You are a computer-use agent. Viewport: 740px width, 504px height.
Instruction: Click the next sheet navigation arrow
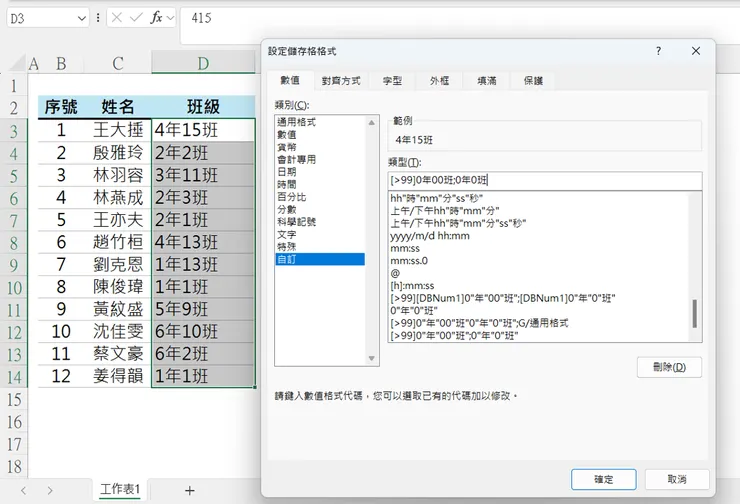tap(50, 491)
